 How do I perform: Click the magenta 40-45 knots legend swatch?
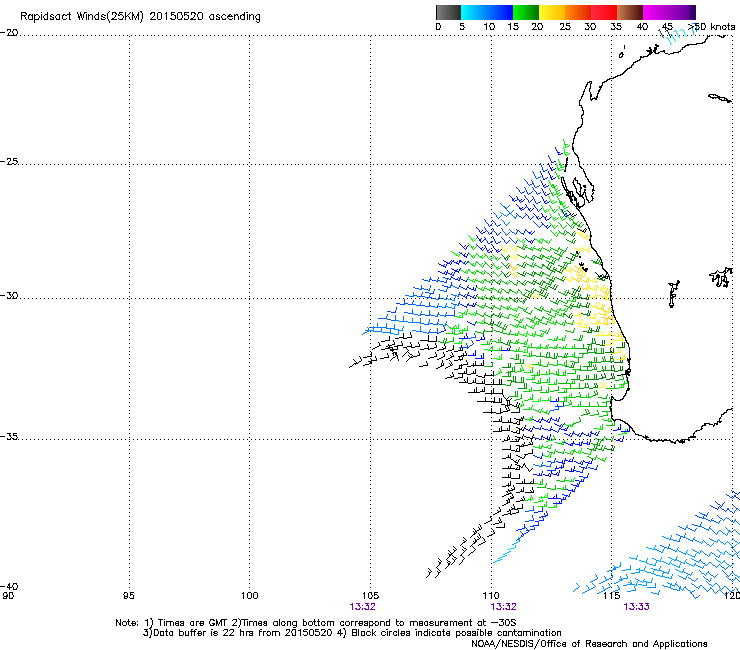656,12
